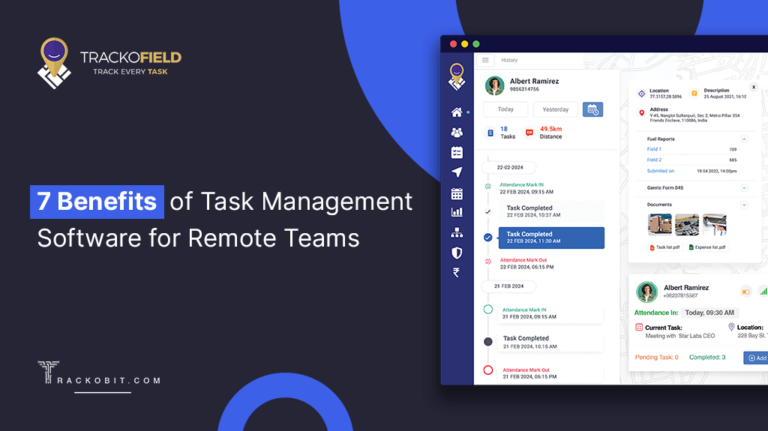
Task: Collapse the Fuel Reports section
Action: coord(743,138)
